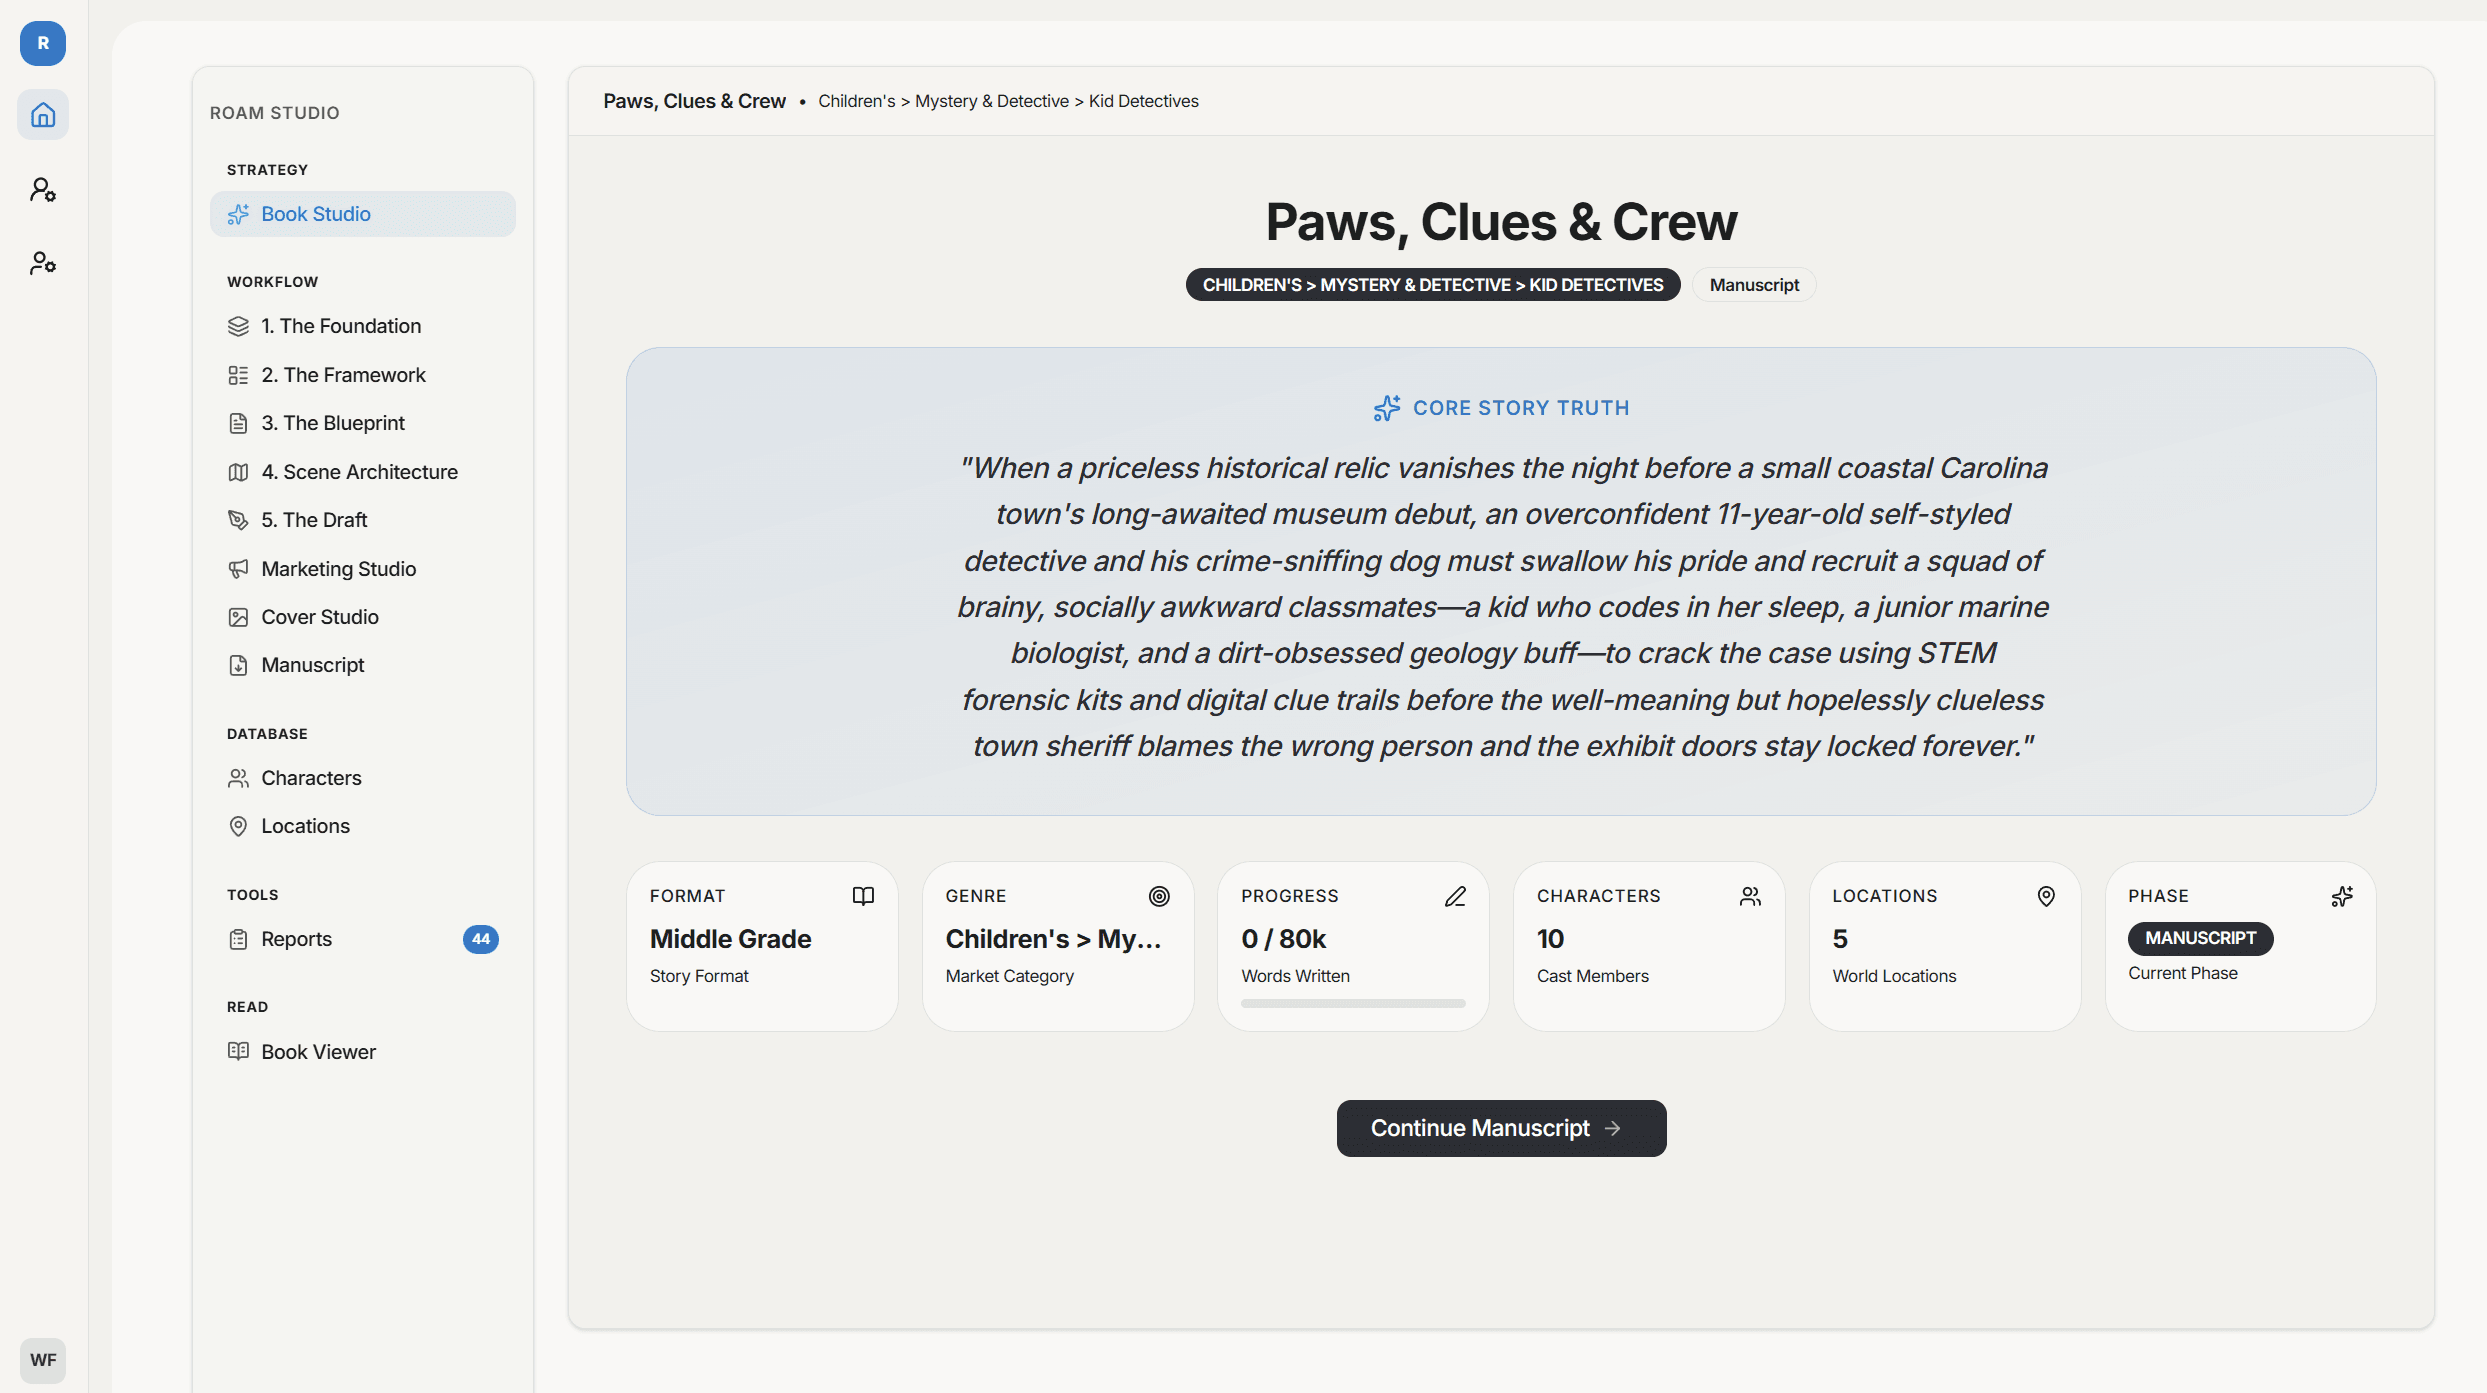Click the target icon on the Genre card

pyautogui.click(x=1159, y=896)
